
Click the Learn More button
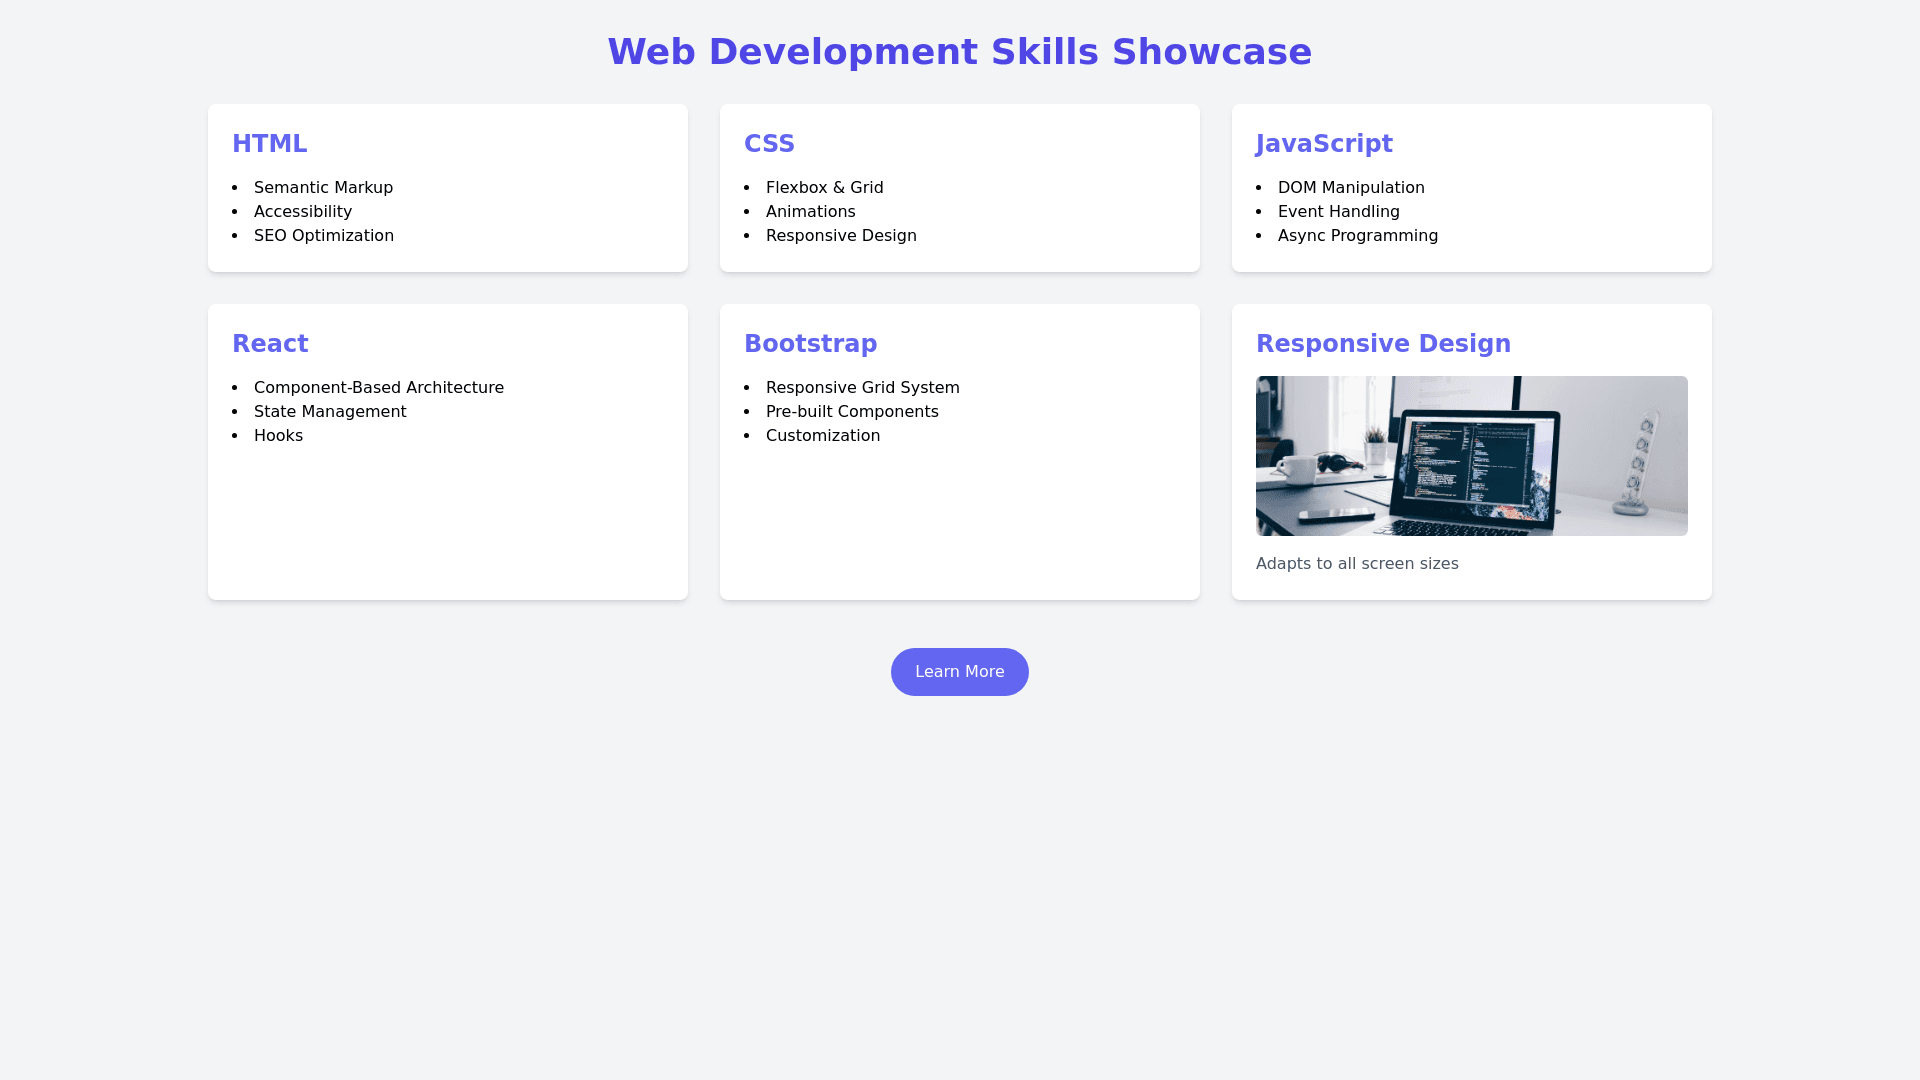coord(959,672)
